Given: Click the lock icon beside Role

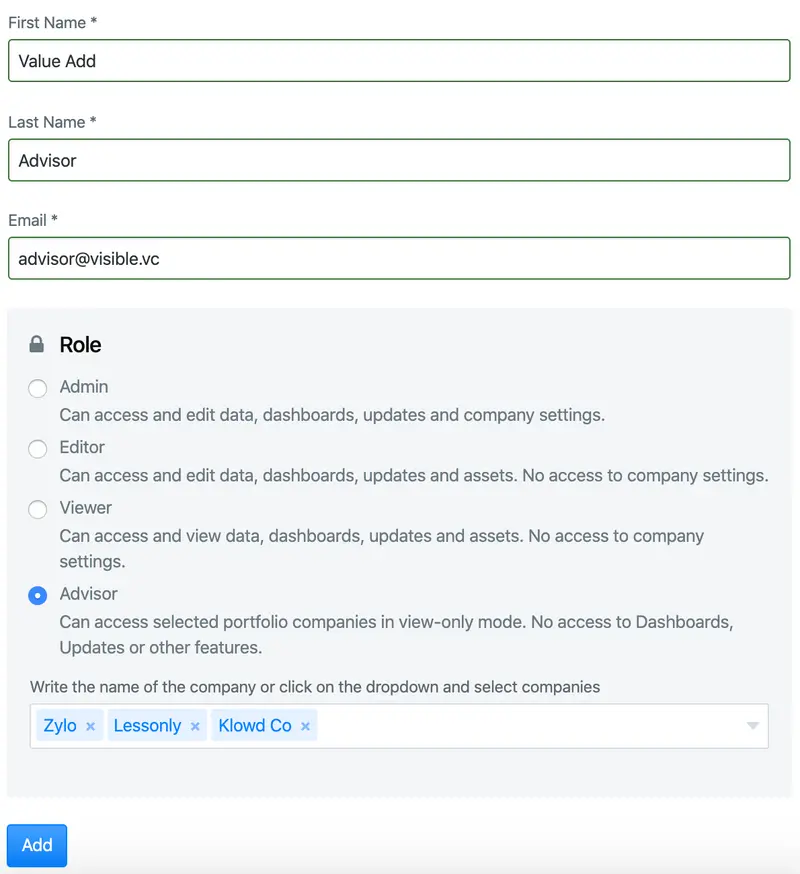Looking at the screenshot, I should tap(37, 344).
